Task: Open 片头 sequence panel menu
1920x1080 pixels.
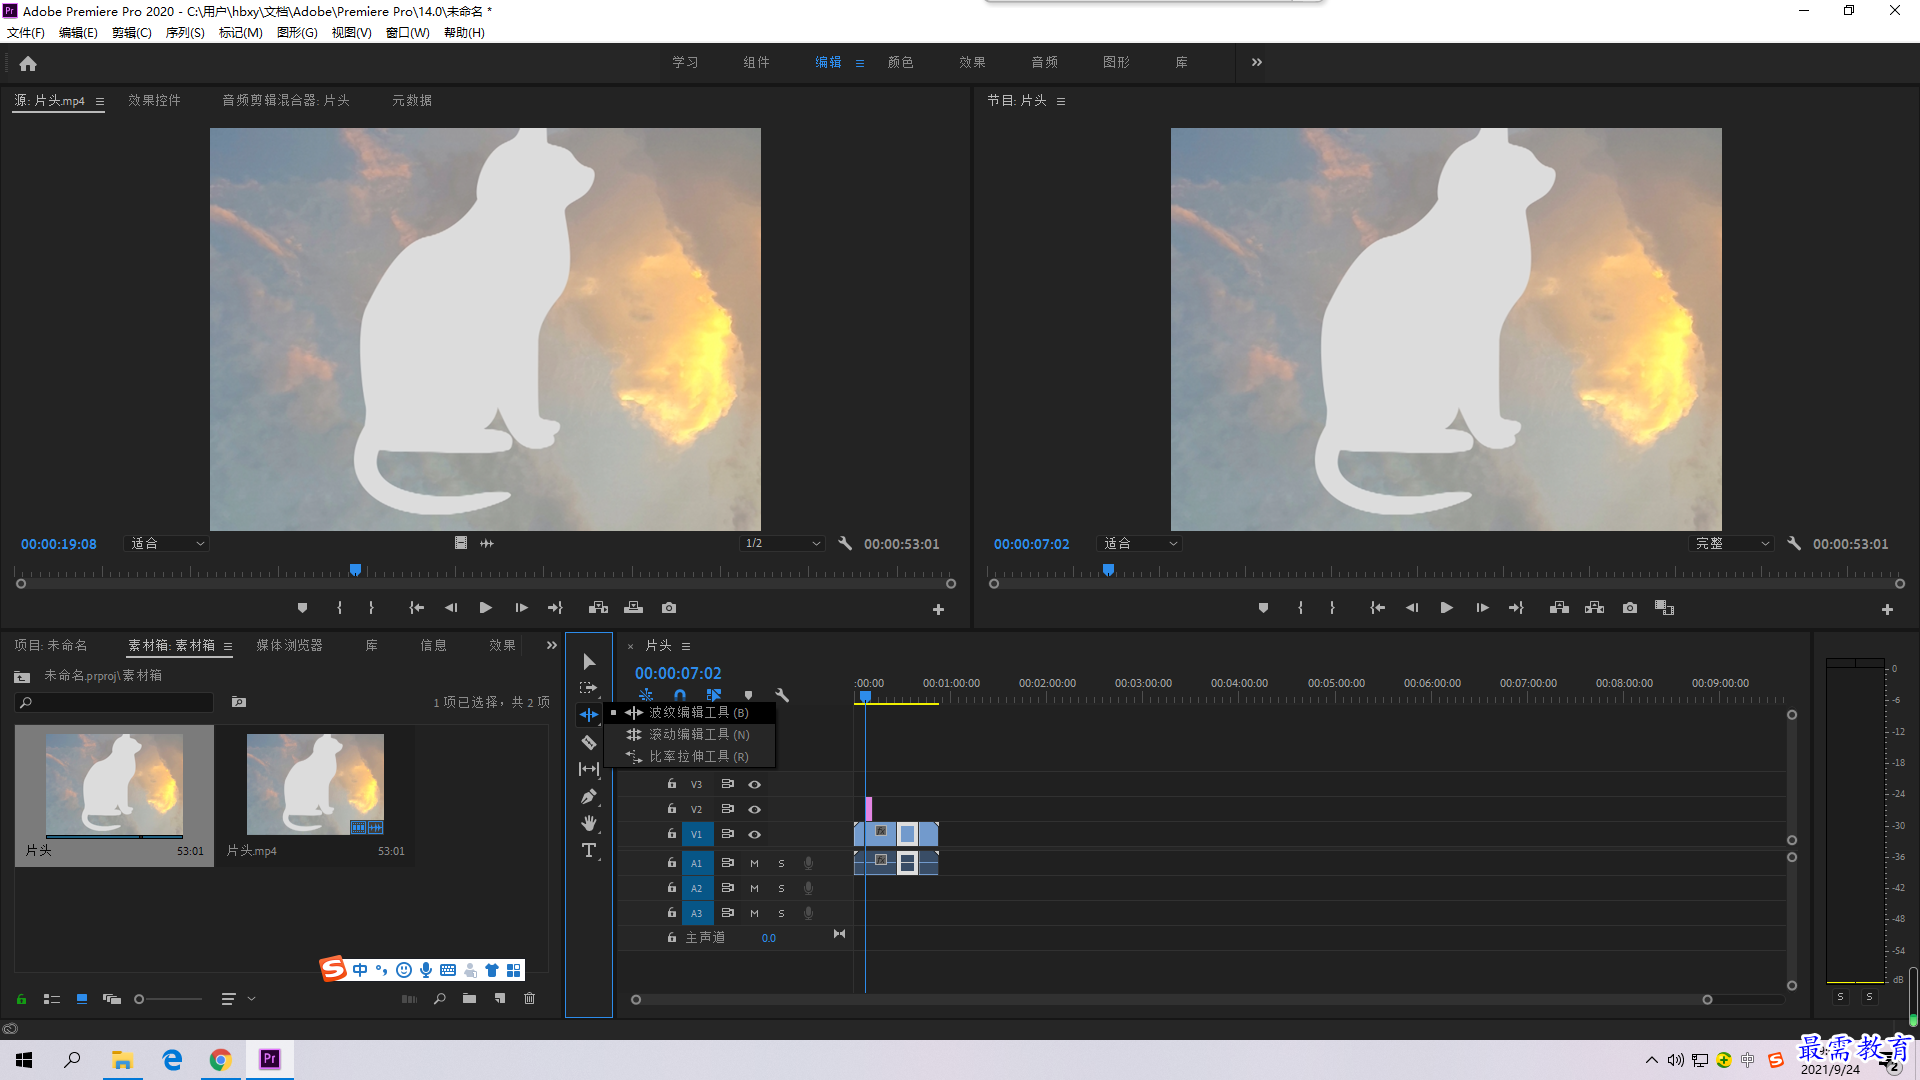Action: pyautogui.click(x=686, y=647)
